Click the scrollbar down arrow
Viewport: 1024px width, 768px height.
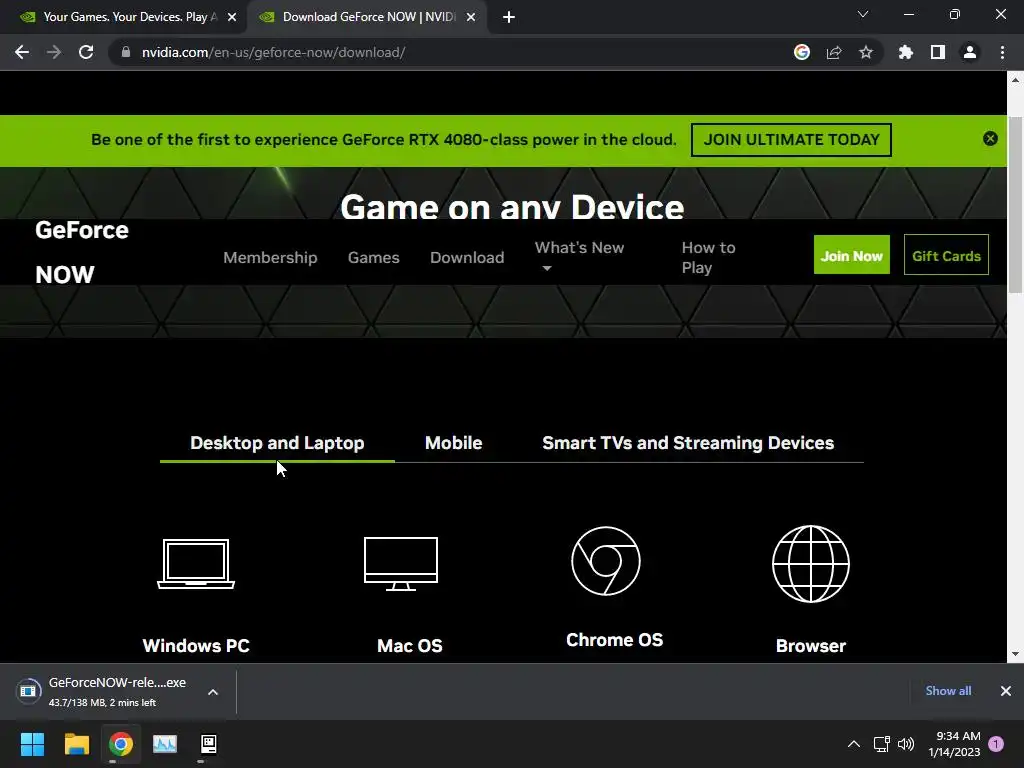(x=1015, y=654)
